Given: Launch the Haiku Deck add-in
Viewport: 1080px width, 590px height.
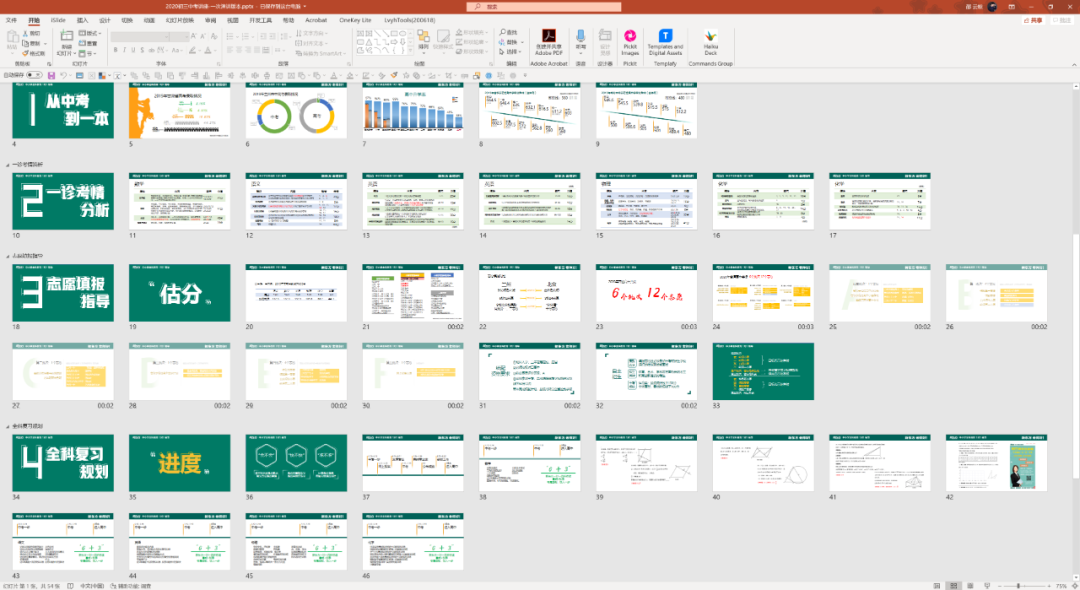Looking at the screenshot, I should (710, 36).
